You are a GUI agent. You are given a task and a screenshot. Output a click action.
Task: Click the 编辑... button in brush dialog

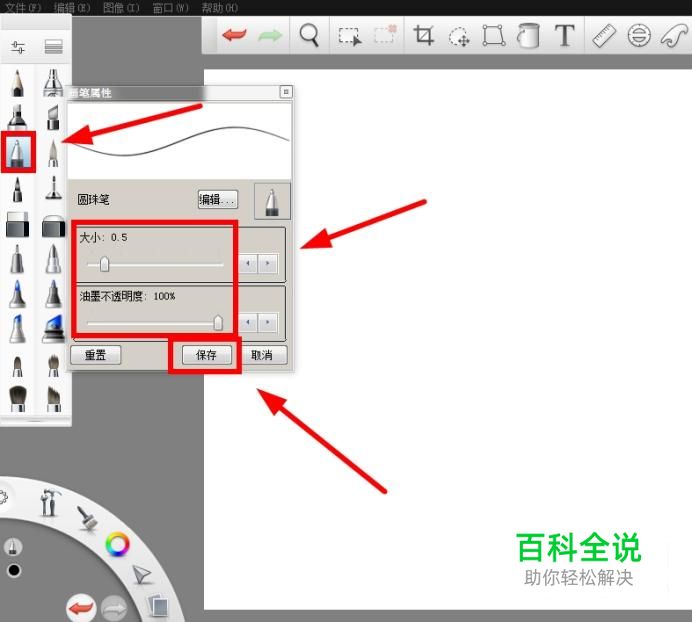(218, 200)
